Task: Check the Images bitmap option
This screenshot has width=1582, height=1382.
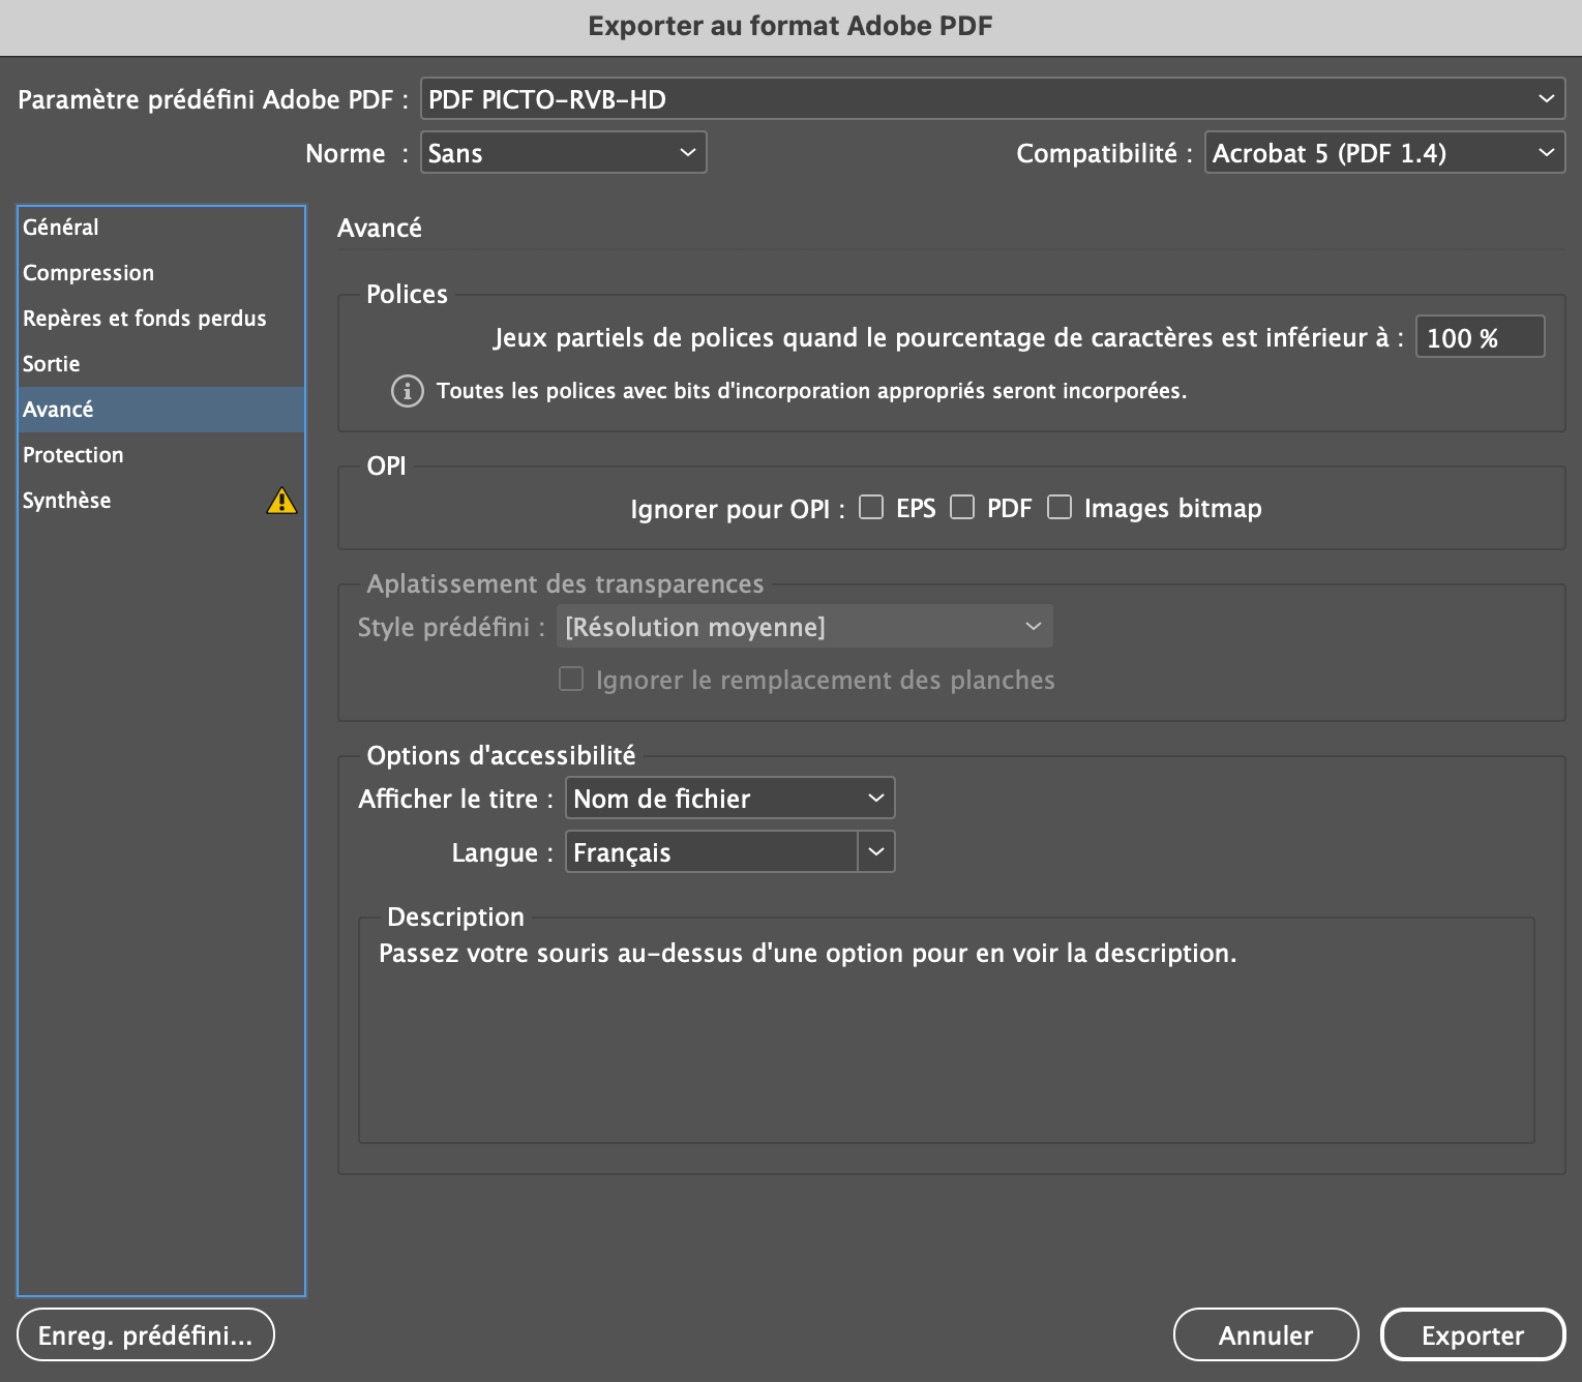Action: point(1059,508)
